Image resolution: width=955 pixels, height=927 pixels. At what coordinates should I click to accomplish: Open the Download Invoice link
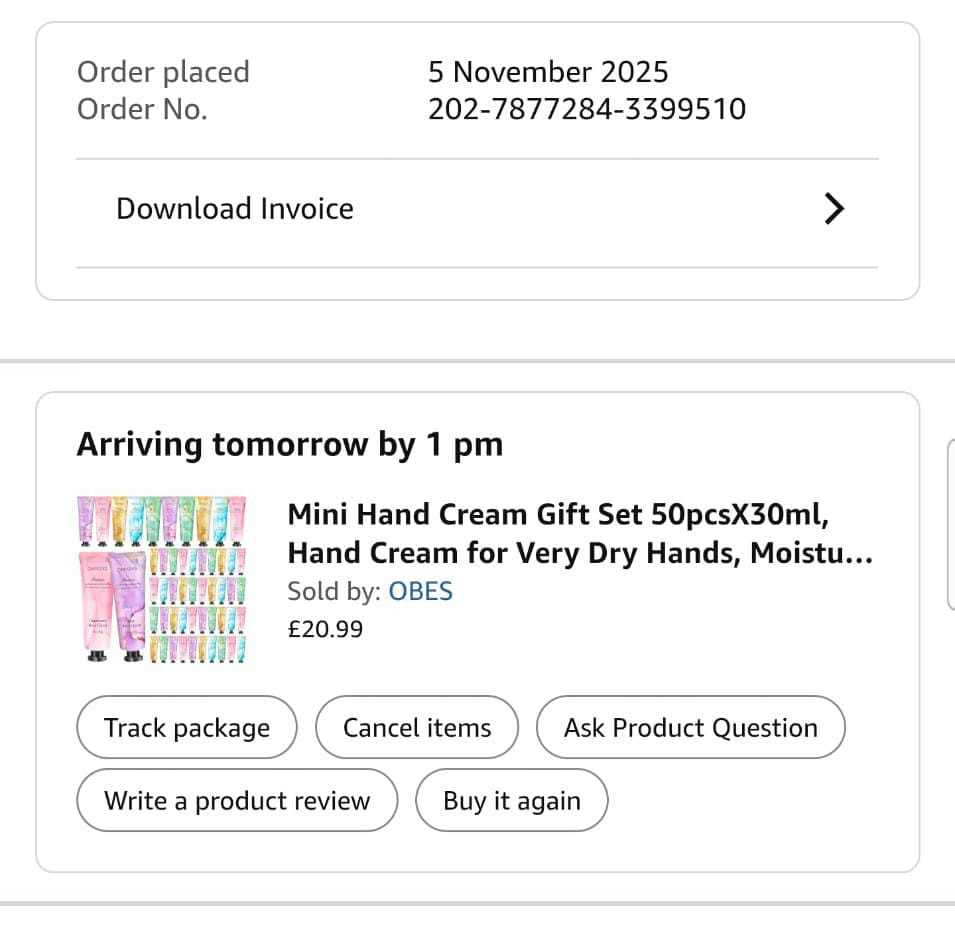point(235,209)
